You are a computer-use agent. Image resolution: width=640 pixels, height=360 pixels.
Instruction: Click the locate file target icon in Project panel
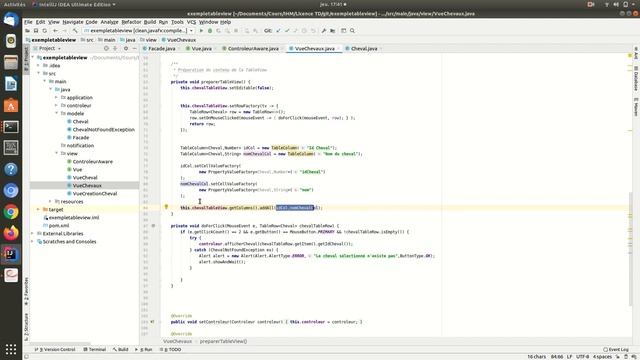(106, 49)
